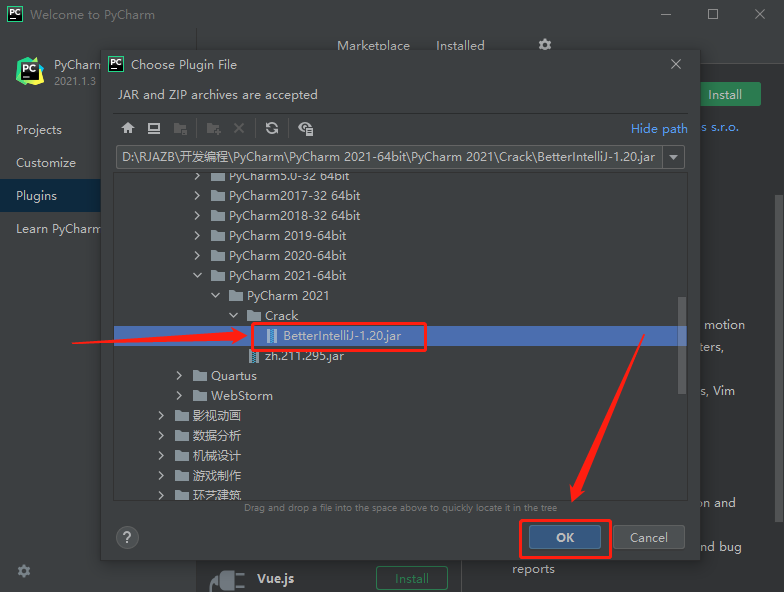Go to home directory in file chooser
The image size is (784, 592).
coord(128,128)
